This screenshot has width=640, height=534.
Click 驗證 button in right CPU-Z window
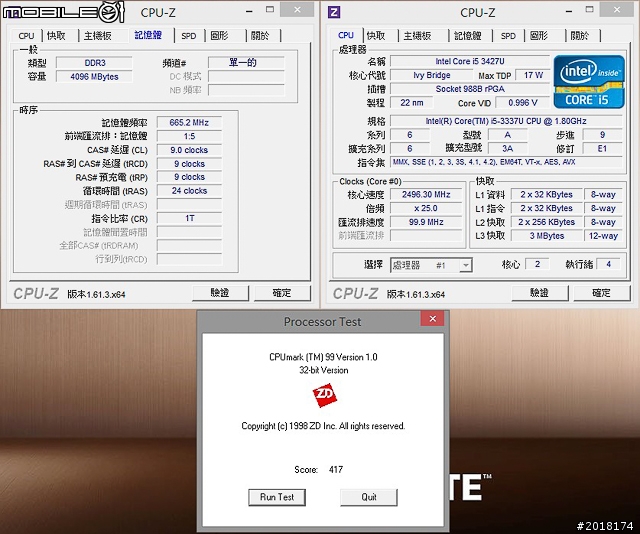pyautogui.click(x=540, y=293)
